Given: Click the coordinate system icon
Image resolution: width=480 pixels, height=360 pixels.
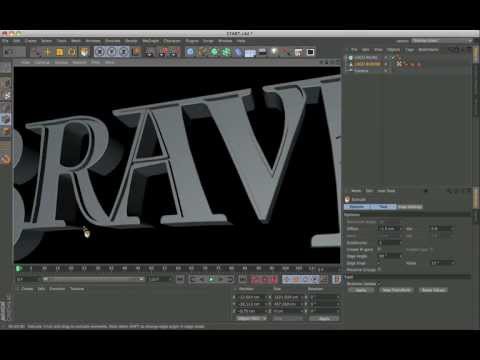Looking at the screenshot, I should point(136,52).
